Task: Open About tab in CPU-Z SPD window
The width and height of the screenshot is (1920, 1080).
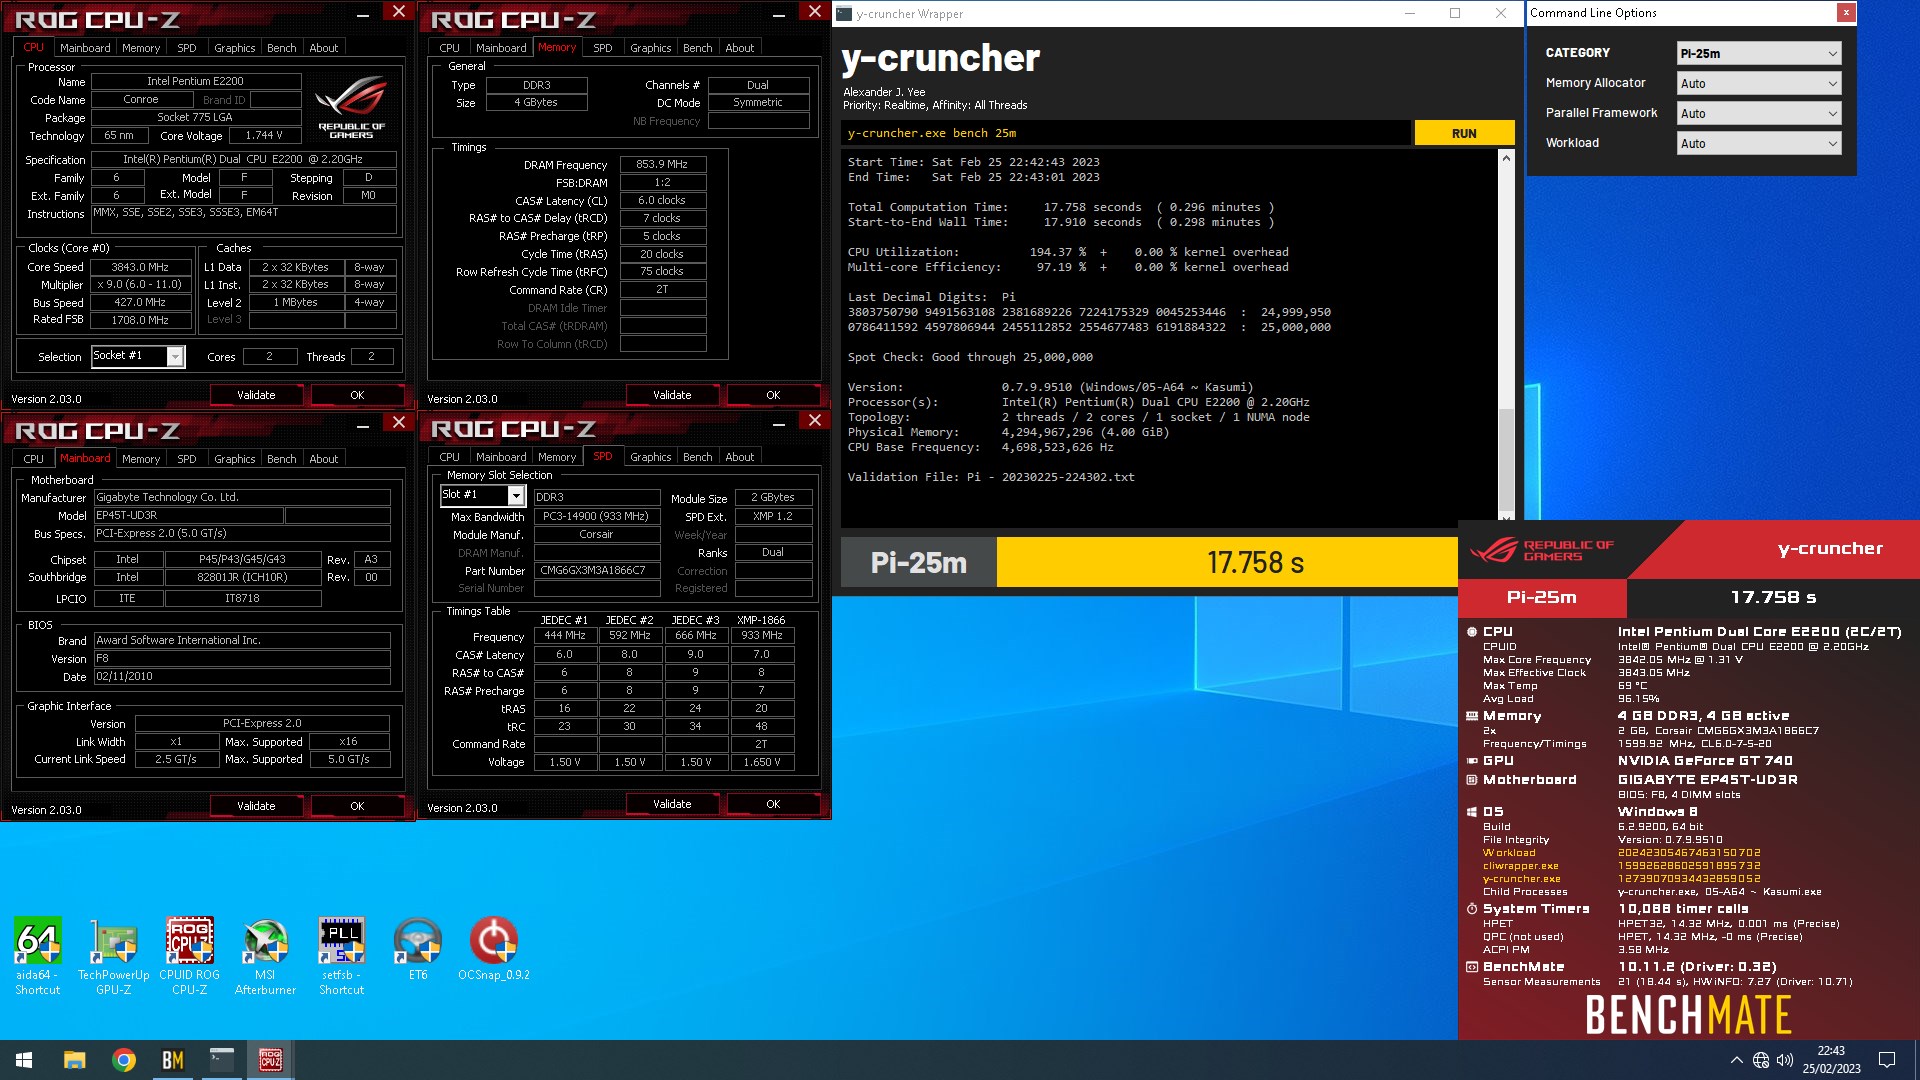Action: (740, 457)
